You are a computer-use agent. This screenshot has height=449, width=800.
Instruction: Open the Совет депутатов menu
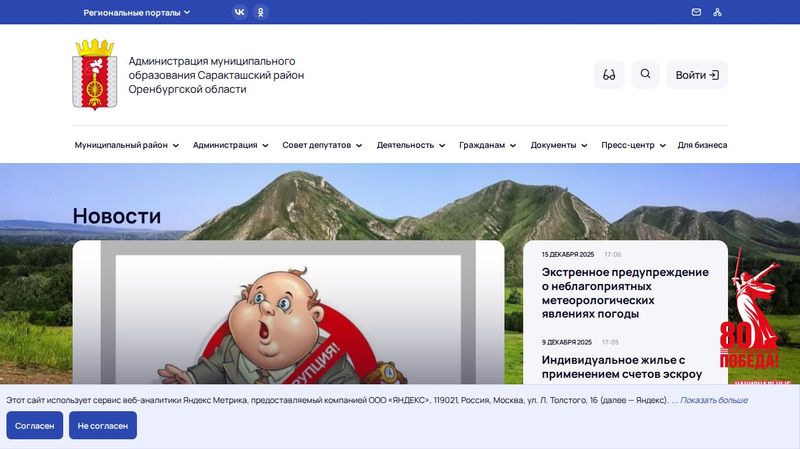(x=322, y=145)
